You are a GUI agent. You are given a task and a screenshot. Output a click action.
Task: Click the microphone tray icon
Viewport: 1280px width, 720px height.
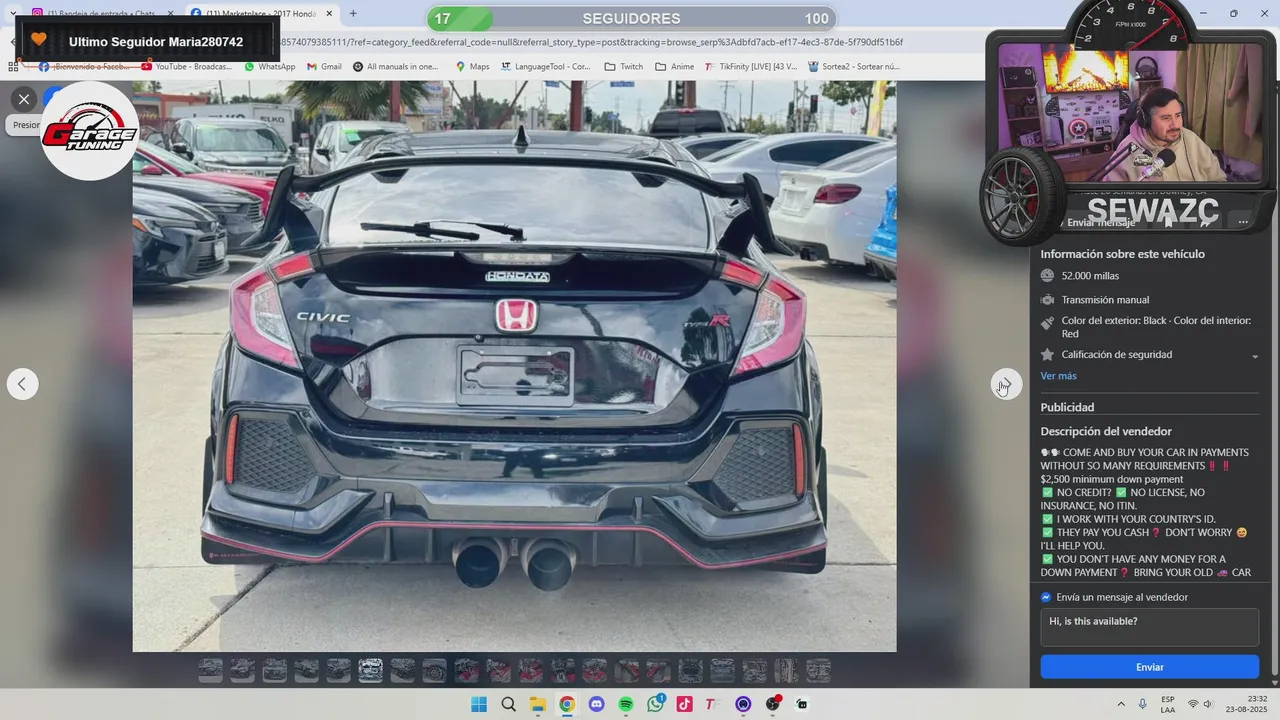1143,704
